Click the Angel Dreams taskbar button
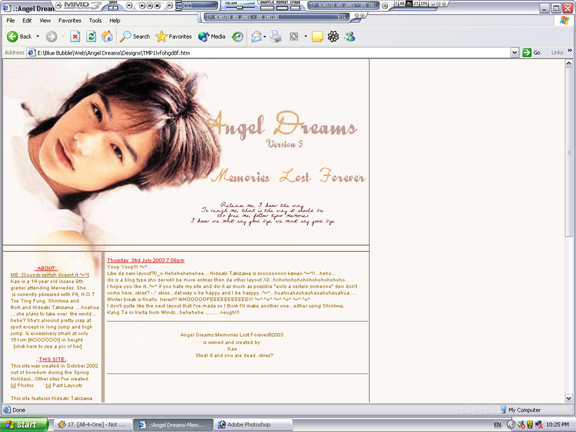 (173, 425)
